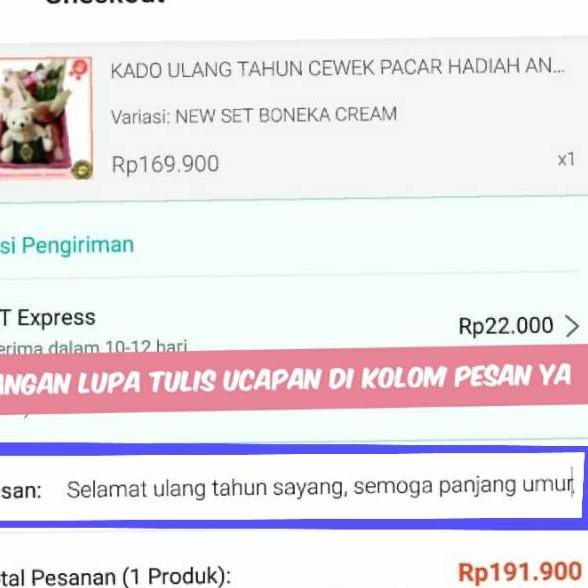Click the pink JANGAN LUPA TULIS UCAPAN banner
This screenshot has width=588, height=588.
pyautogui.click(x=294, y=380)
